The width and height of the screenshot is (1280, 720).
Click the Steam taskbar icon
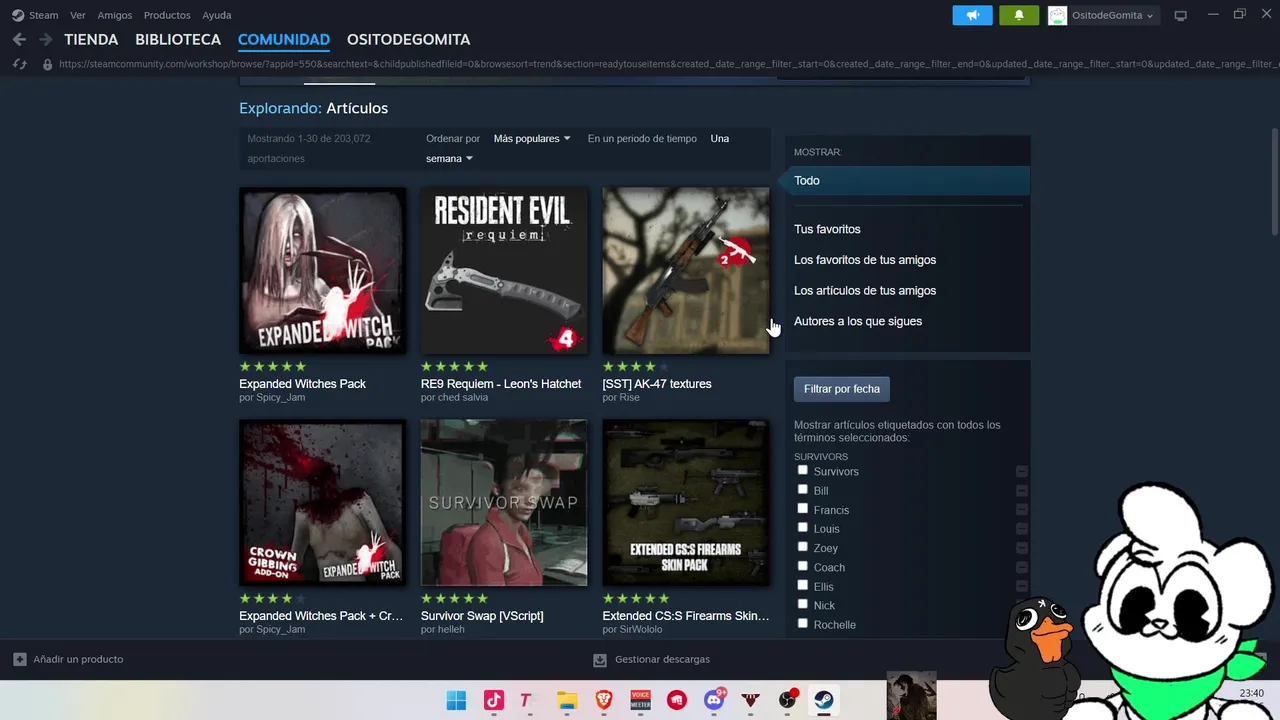[824, 700]
